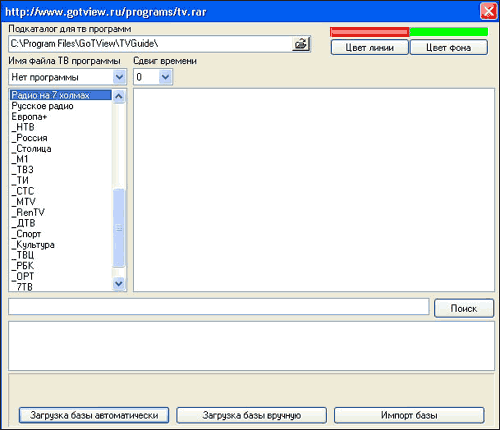The image size is (500, 430).
Task: Browse for the TV program subfolder
Action: (301, 44)
